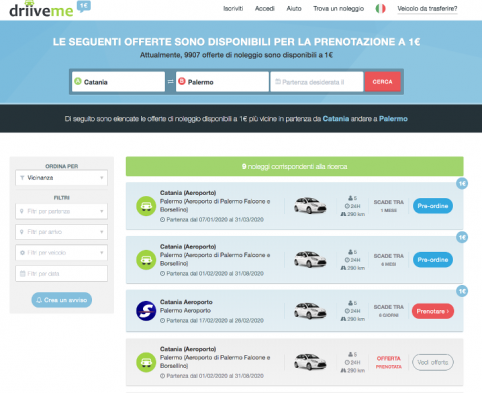Click the red CERCA search button
The height and width of the screenshot is (393, 482).
click(383, 82)
